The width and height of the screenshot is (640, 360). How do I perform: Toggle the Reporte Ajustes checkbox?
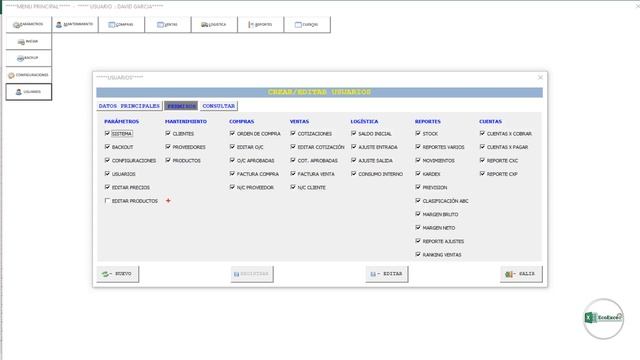pos(418,241)
